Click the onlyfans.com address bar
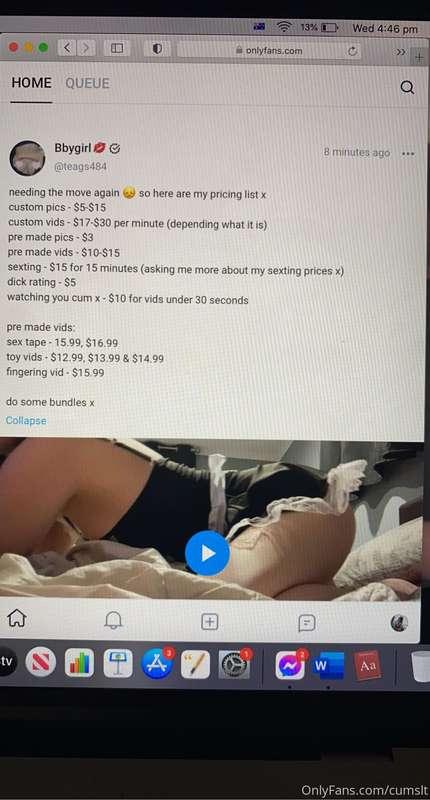Viewport: 430px width, 800px height. click(269, 51)
